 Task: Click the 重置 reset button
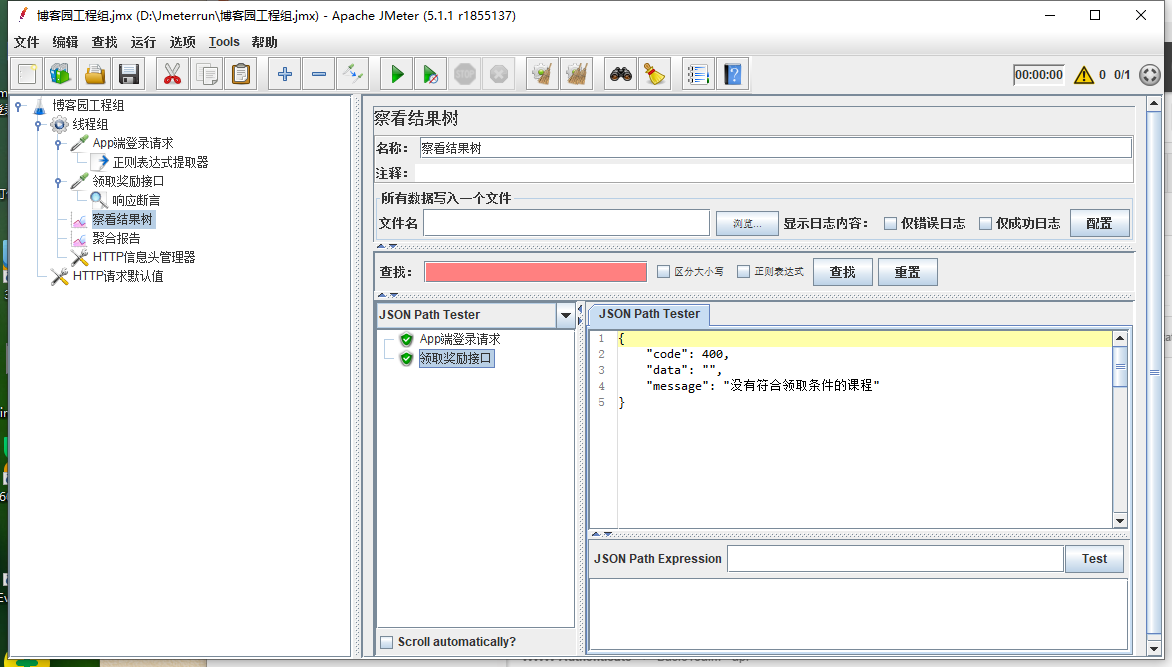tap(907, 272)
